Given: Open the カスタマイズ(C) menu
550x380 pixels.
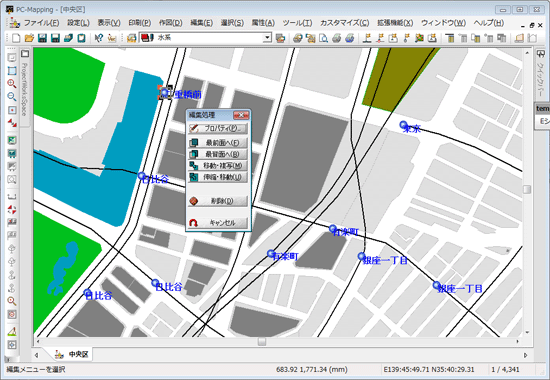Looking at the screenshot, I should tap(344, 23).
